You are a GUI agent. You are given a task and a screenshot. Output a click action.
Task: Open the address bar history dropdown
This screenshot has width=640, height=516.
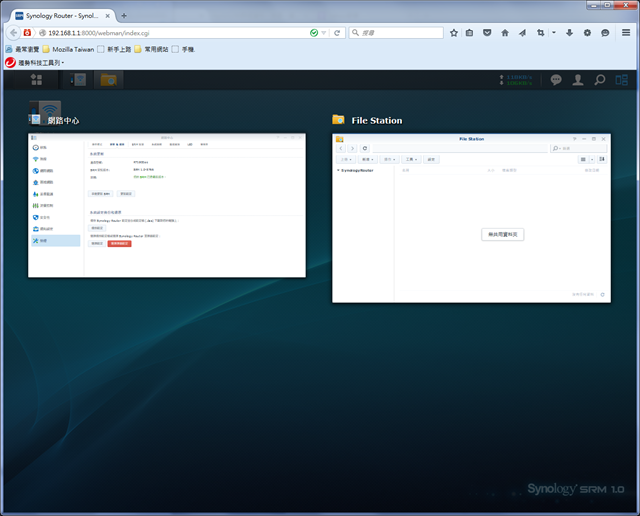324,33
